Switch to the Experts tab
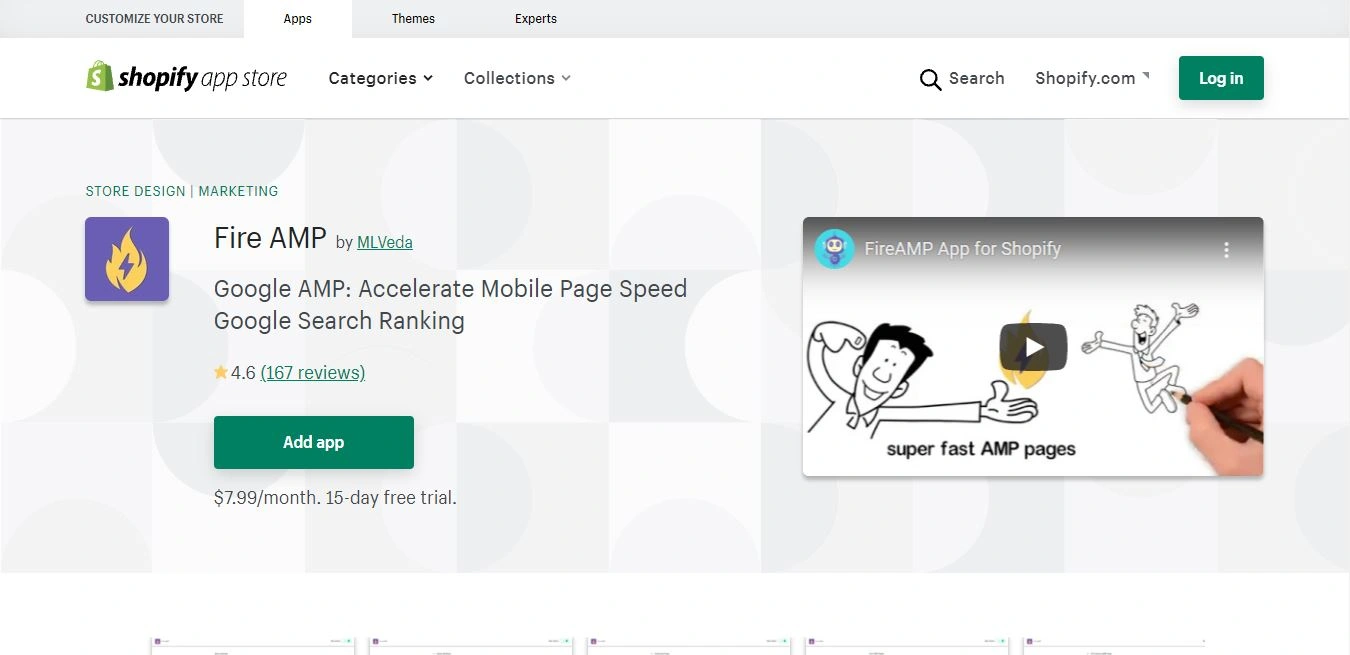 coord(536,19)
